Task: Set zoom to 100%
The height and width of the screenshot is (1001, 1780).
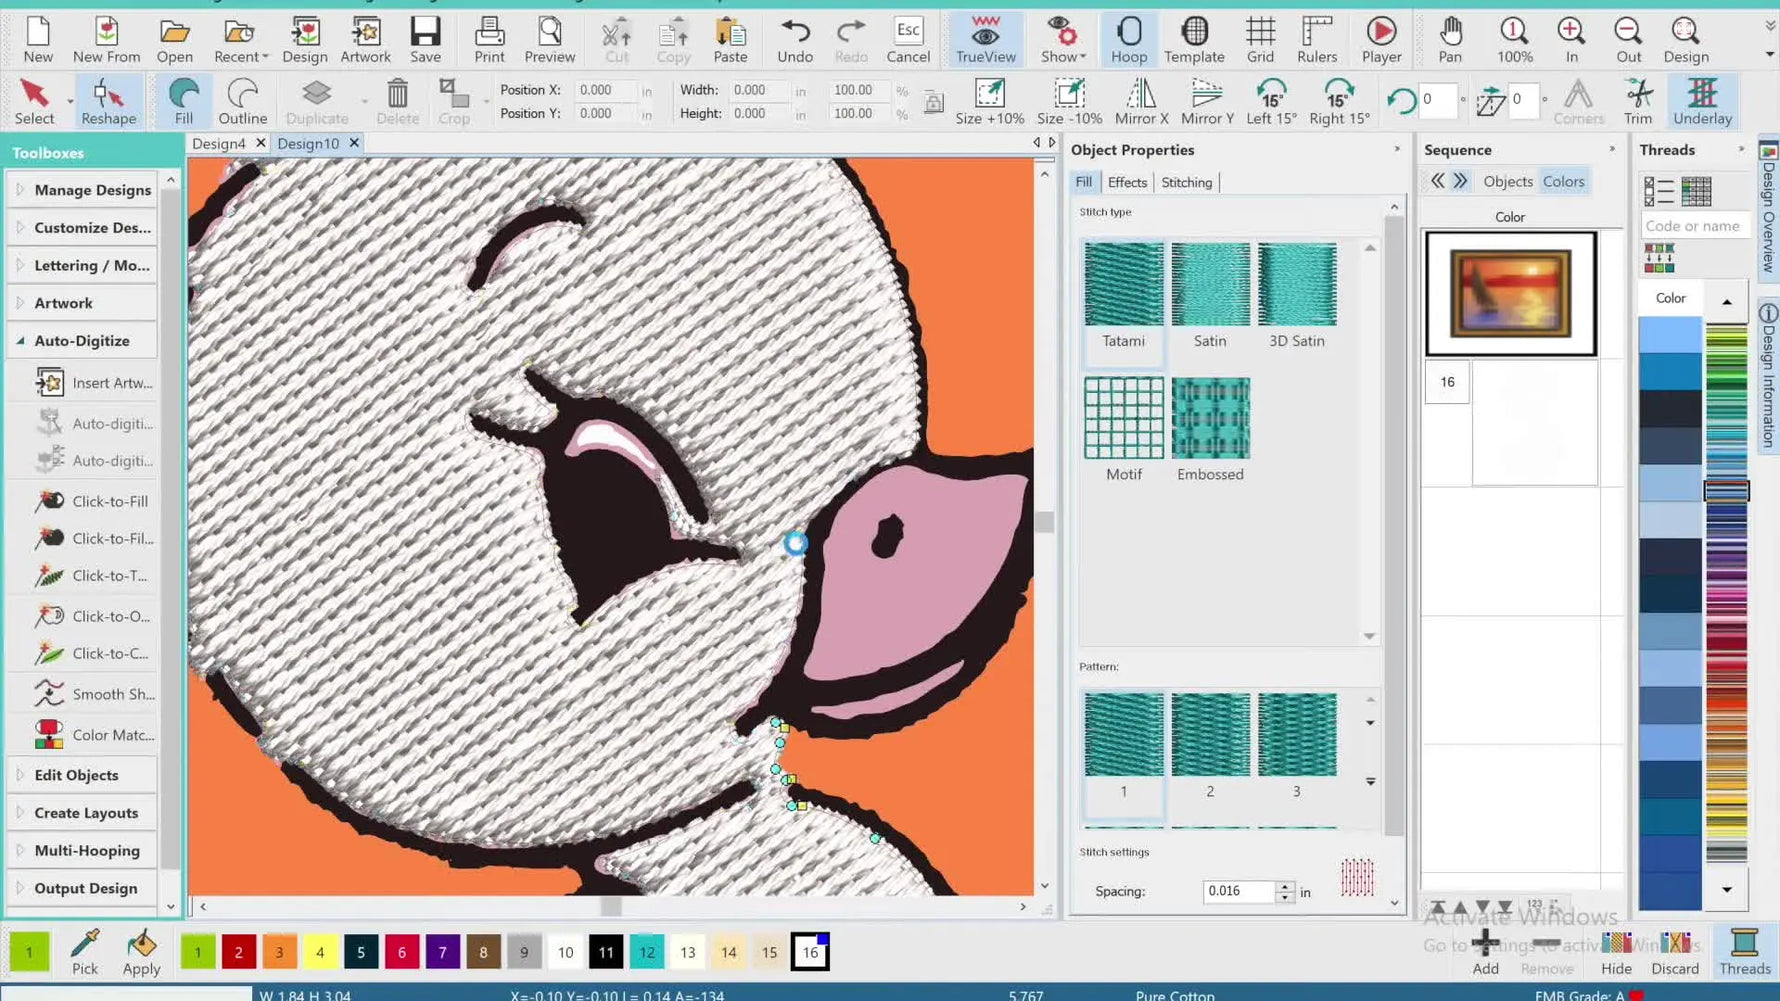Action: (x=1514, y=40)
